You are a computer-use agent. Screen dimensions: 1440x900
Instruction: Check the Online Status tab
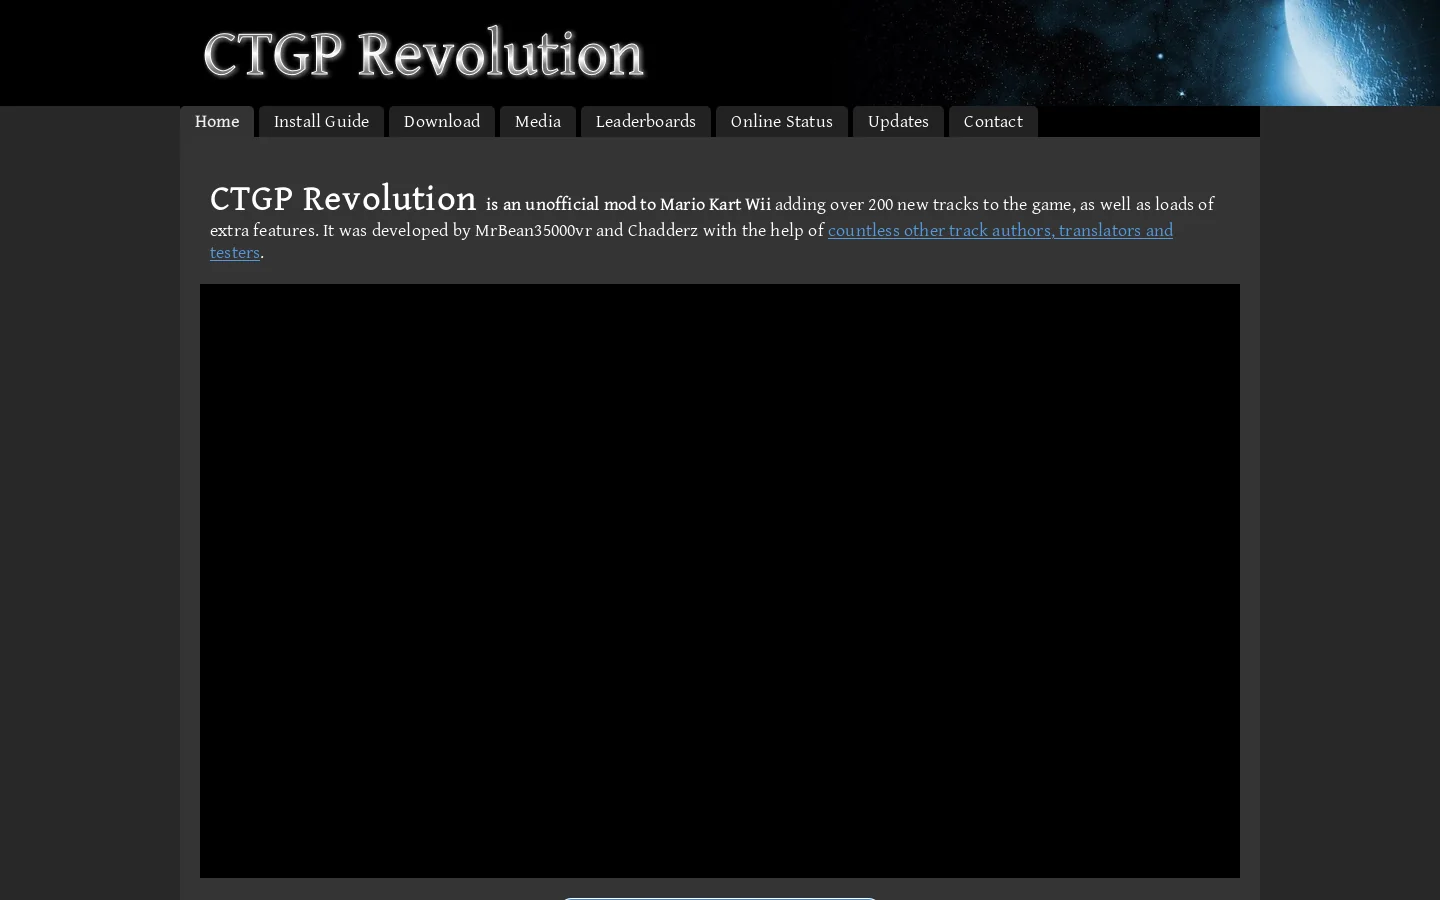[782, 121]
